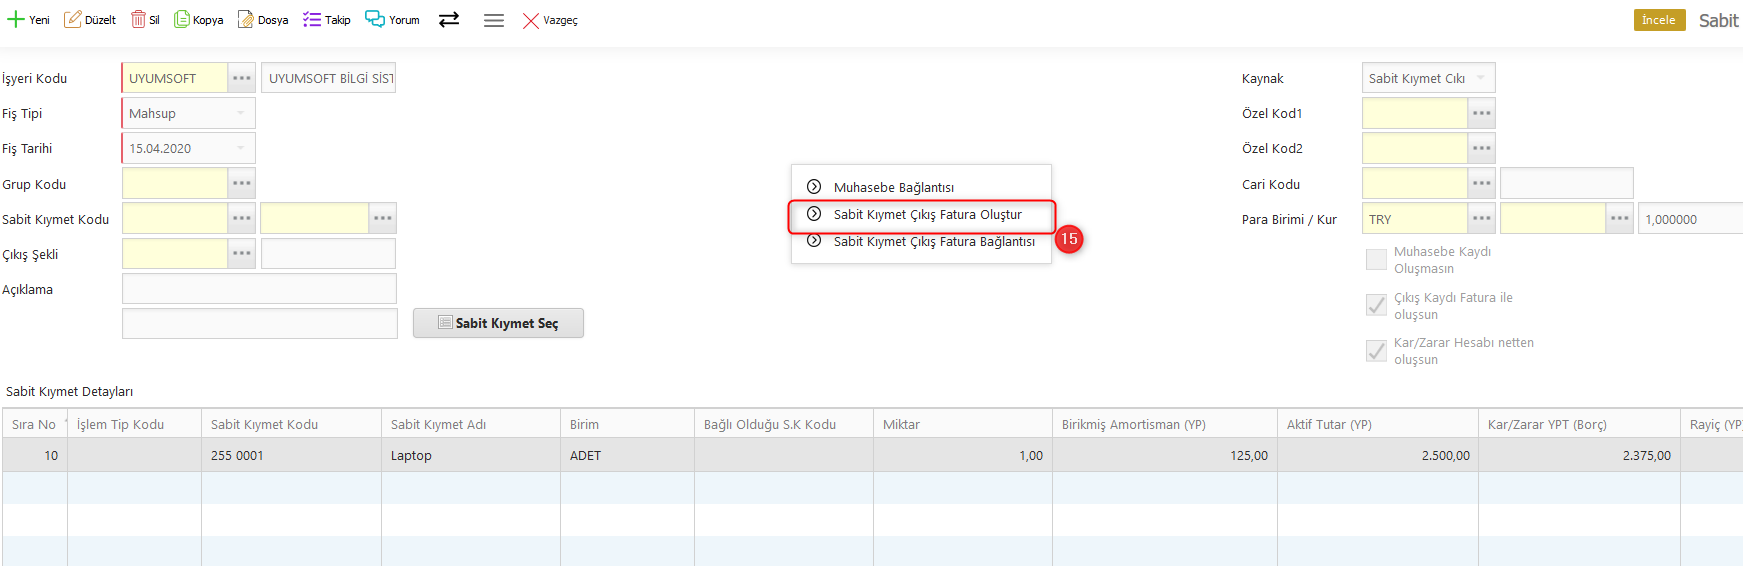Select Sabit Kıymet Çıkış Fatura Oluştur

[x=927, y=215]
